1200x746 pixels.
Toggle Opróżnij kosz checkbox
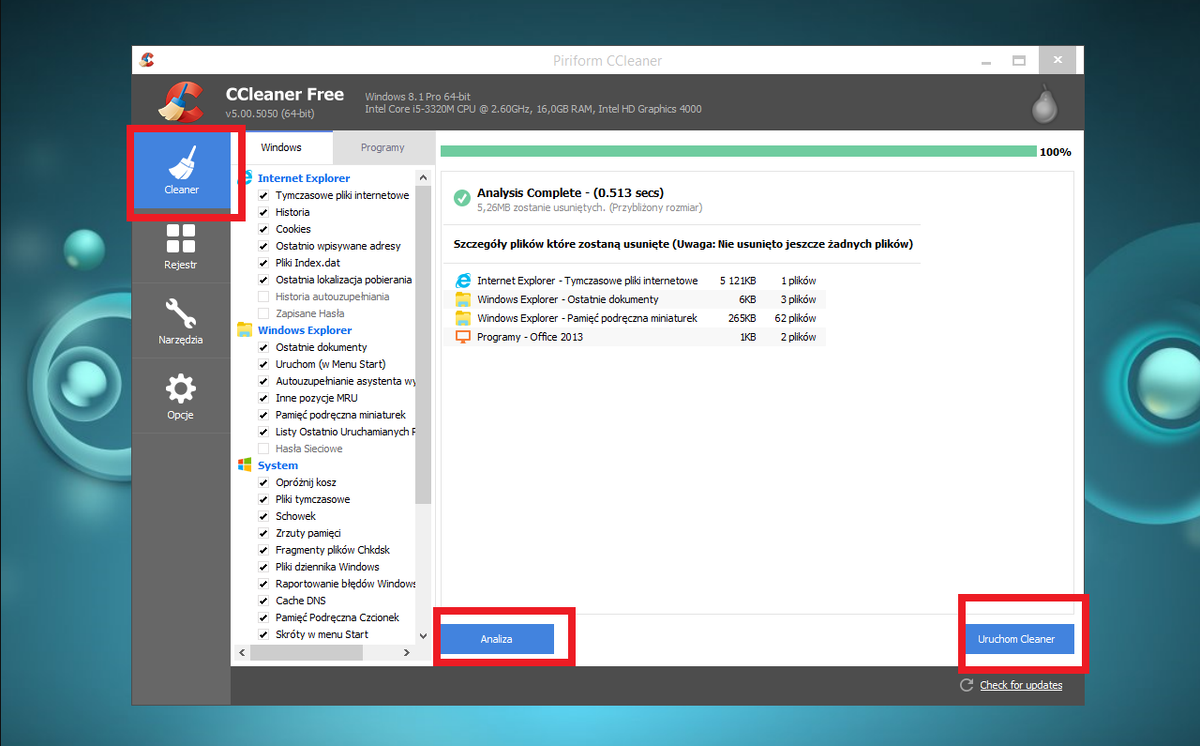(x=264, y=482)
